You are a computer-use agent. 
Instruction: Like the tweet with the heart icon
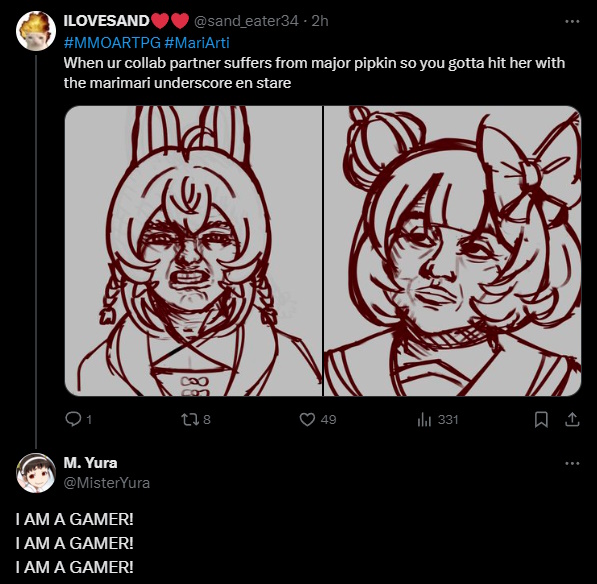point(307,420)
